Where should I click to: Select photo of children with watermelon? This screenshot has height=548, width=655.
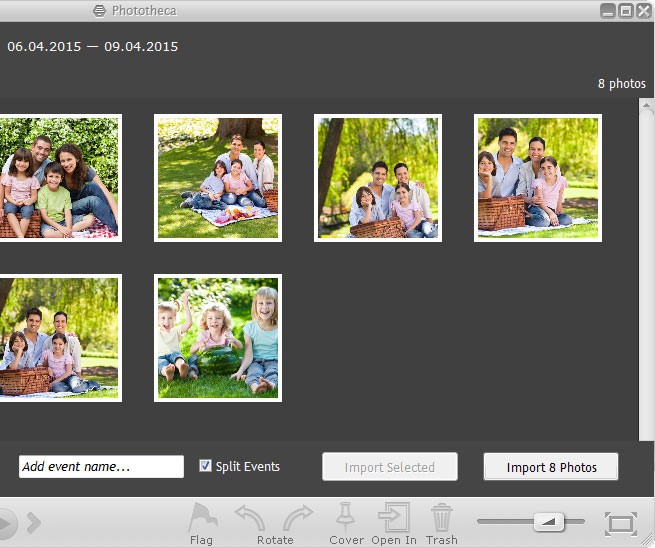coord(218,338)
